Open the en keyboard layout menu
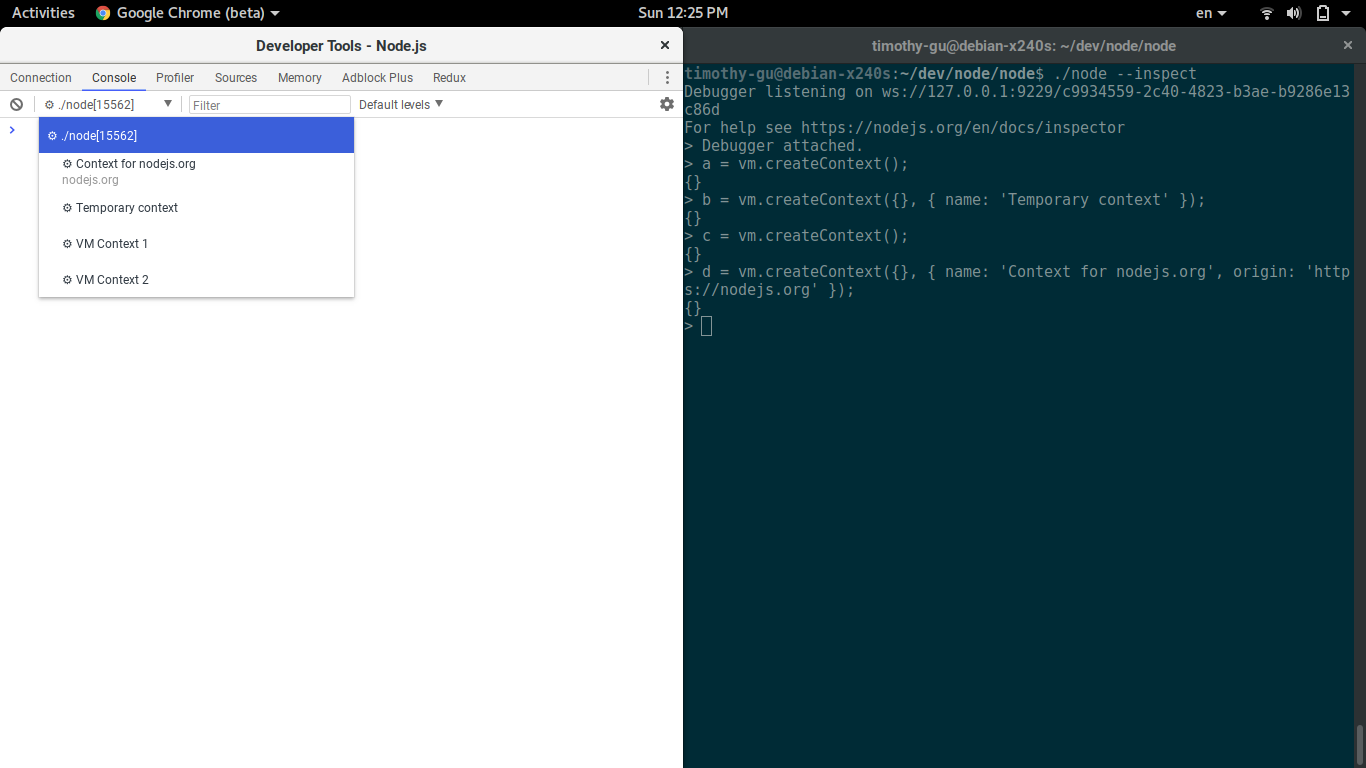This screenshot has height=768, width=1366. coord(1211,13)
